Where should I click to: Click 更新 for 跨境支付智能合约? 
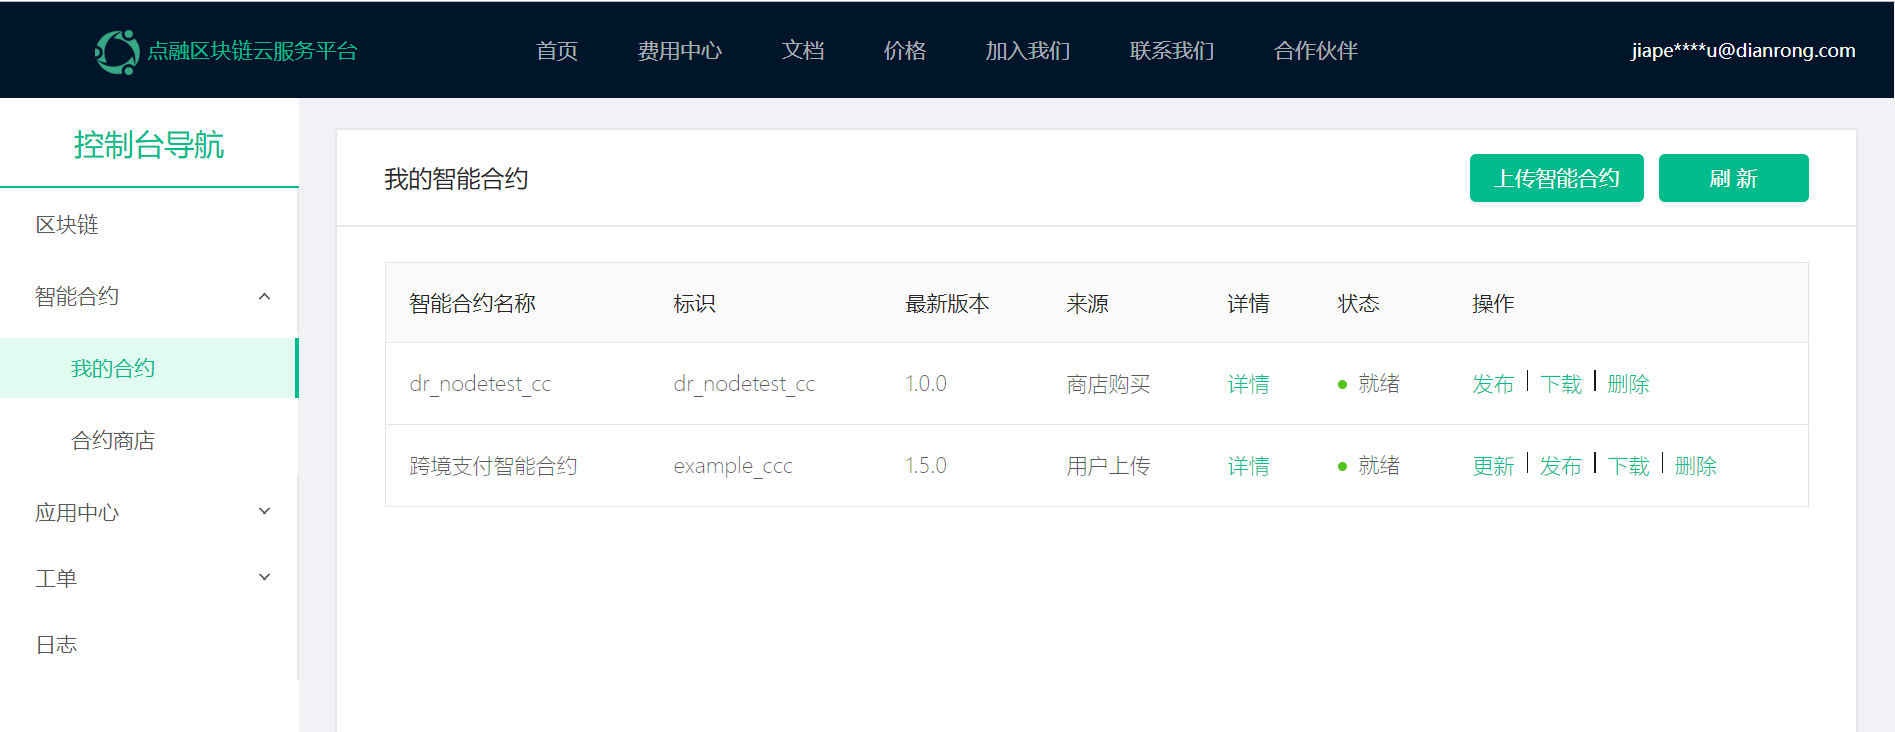[x=1493, y=466]
